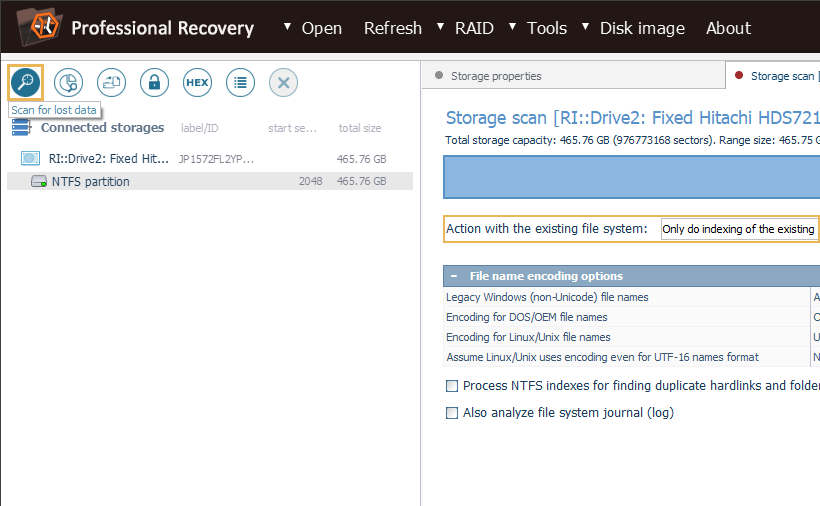The width and height of the screenshot is (820, 506).
Task: Open the dropdown arrow before RAID
Action: tap(440, 26)
